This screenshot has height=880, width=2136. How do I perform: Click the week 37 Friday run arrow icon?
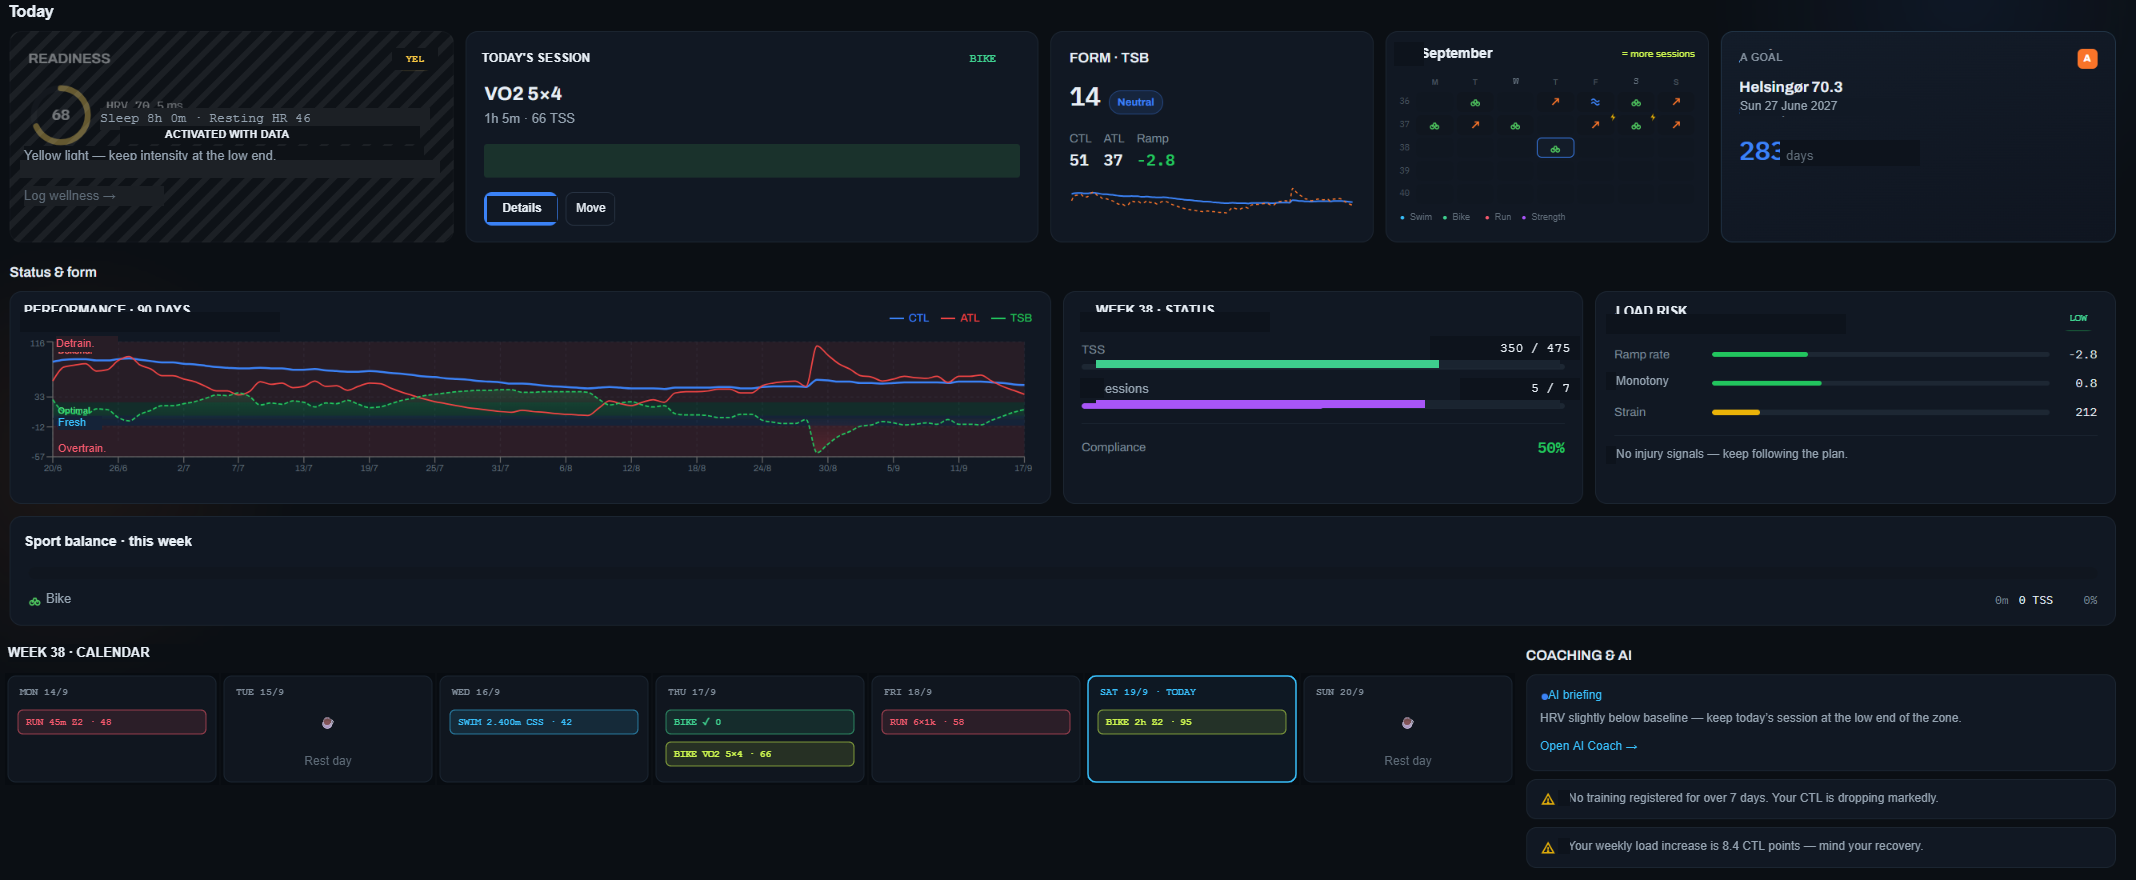1595,125
